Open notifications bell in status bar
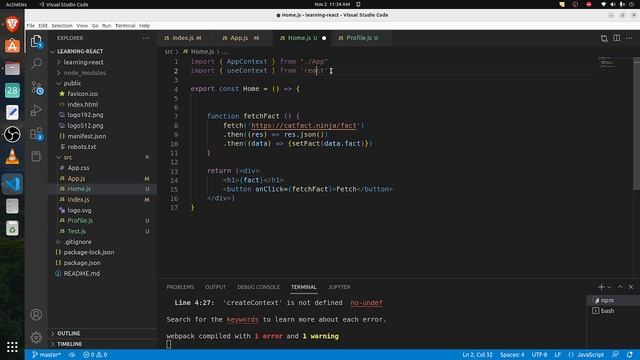The width and height of the screenshot is (640, 360). pyautogui.click(x=630, y=355)
